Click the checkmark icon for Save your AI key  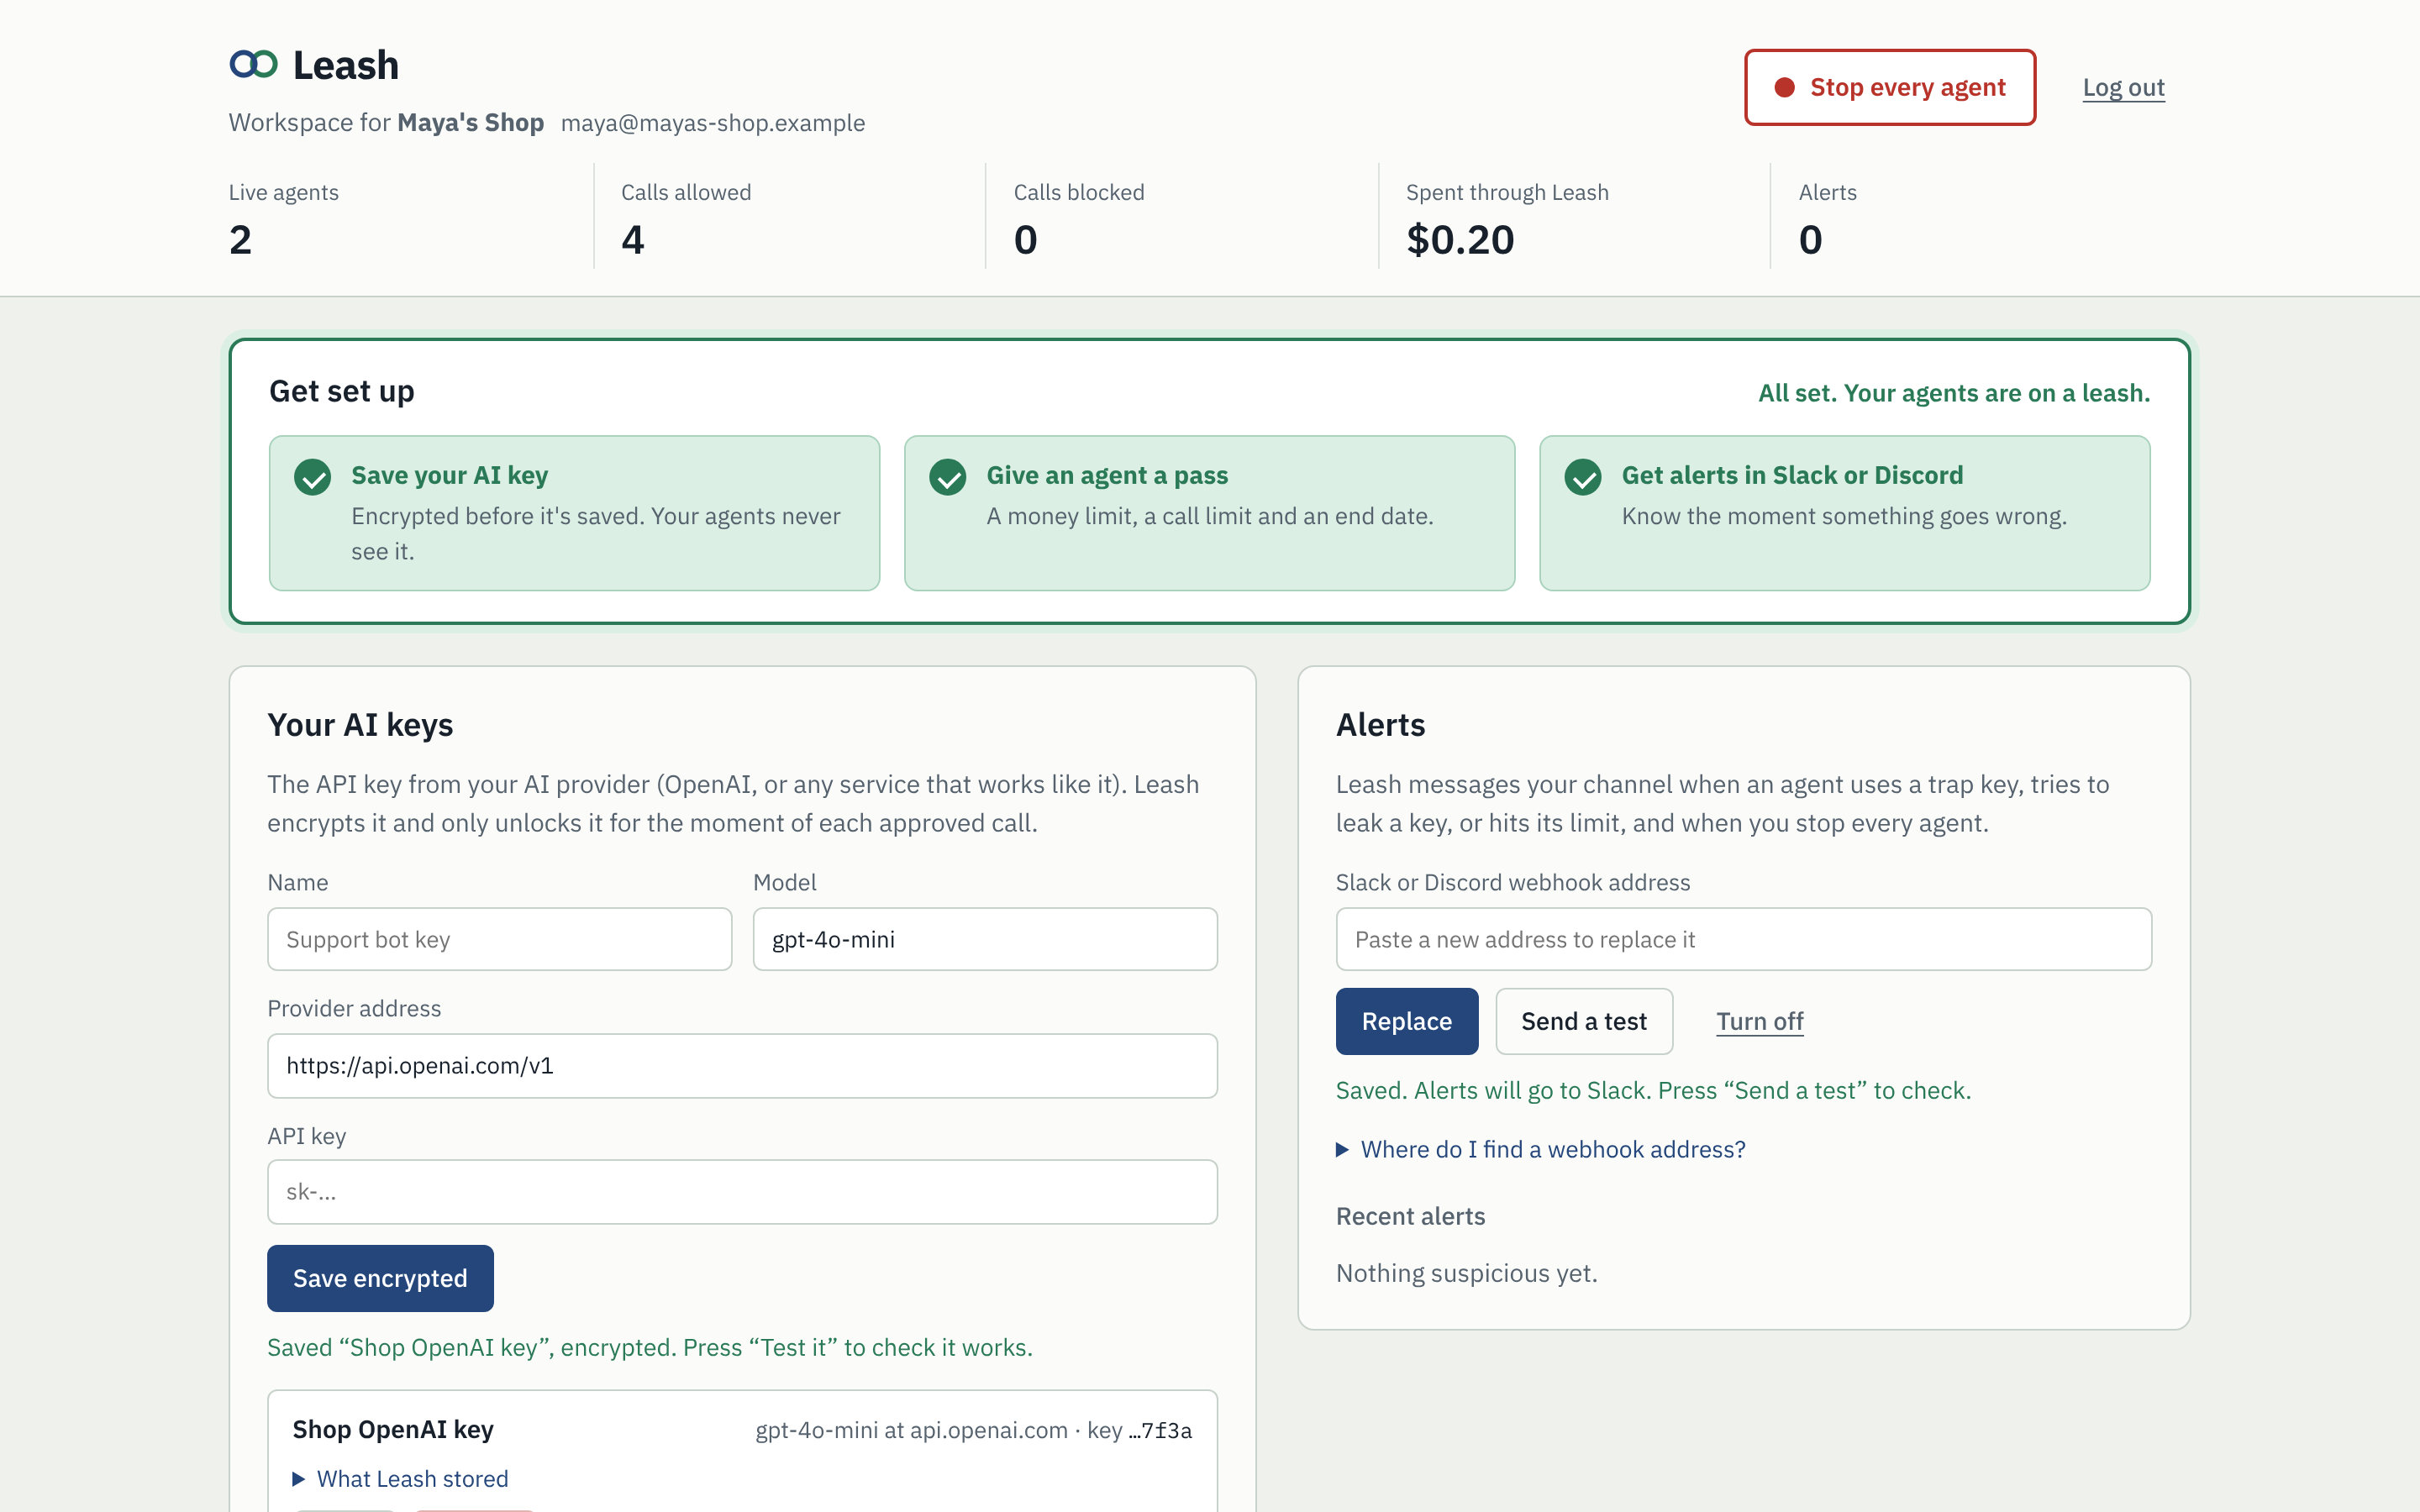(x=312, y=477)
